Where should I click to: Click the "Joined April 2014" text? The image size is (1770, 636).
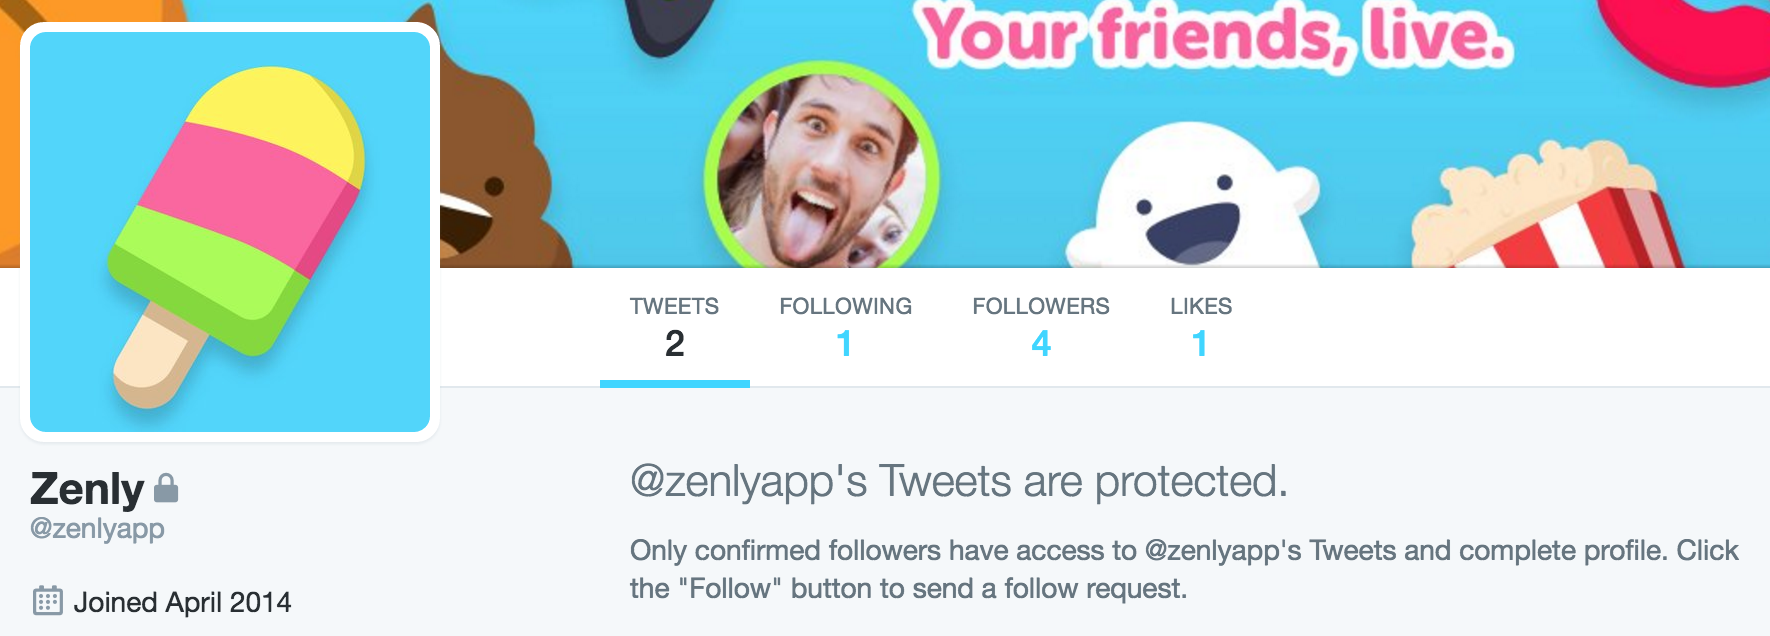[182, 602]
